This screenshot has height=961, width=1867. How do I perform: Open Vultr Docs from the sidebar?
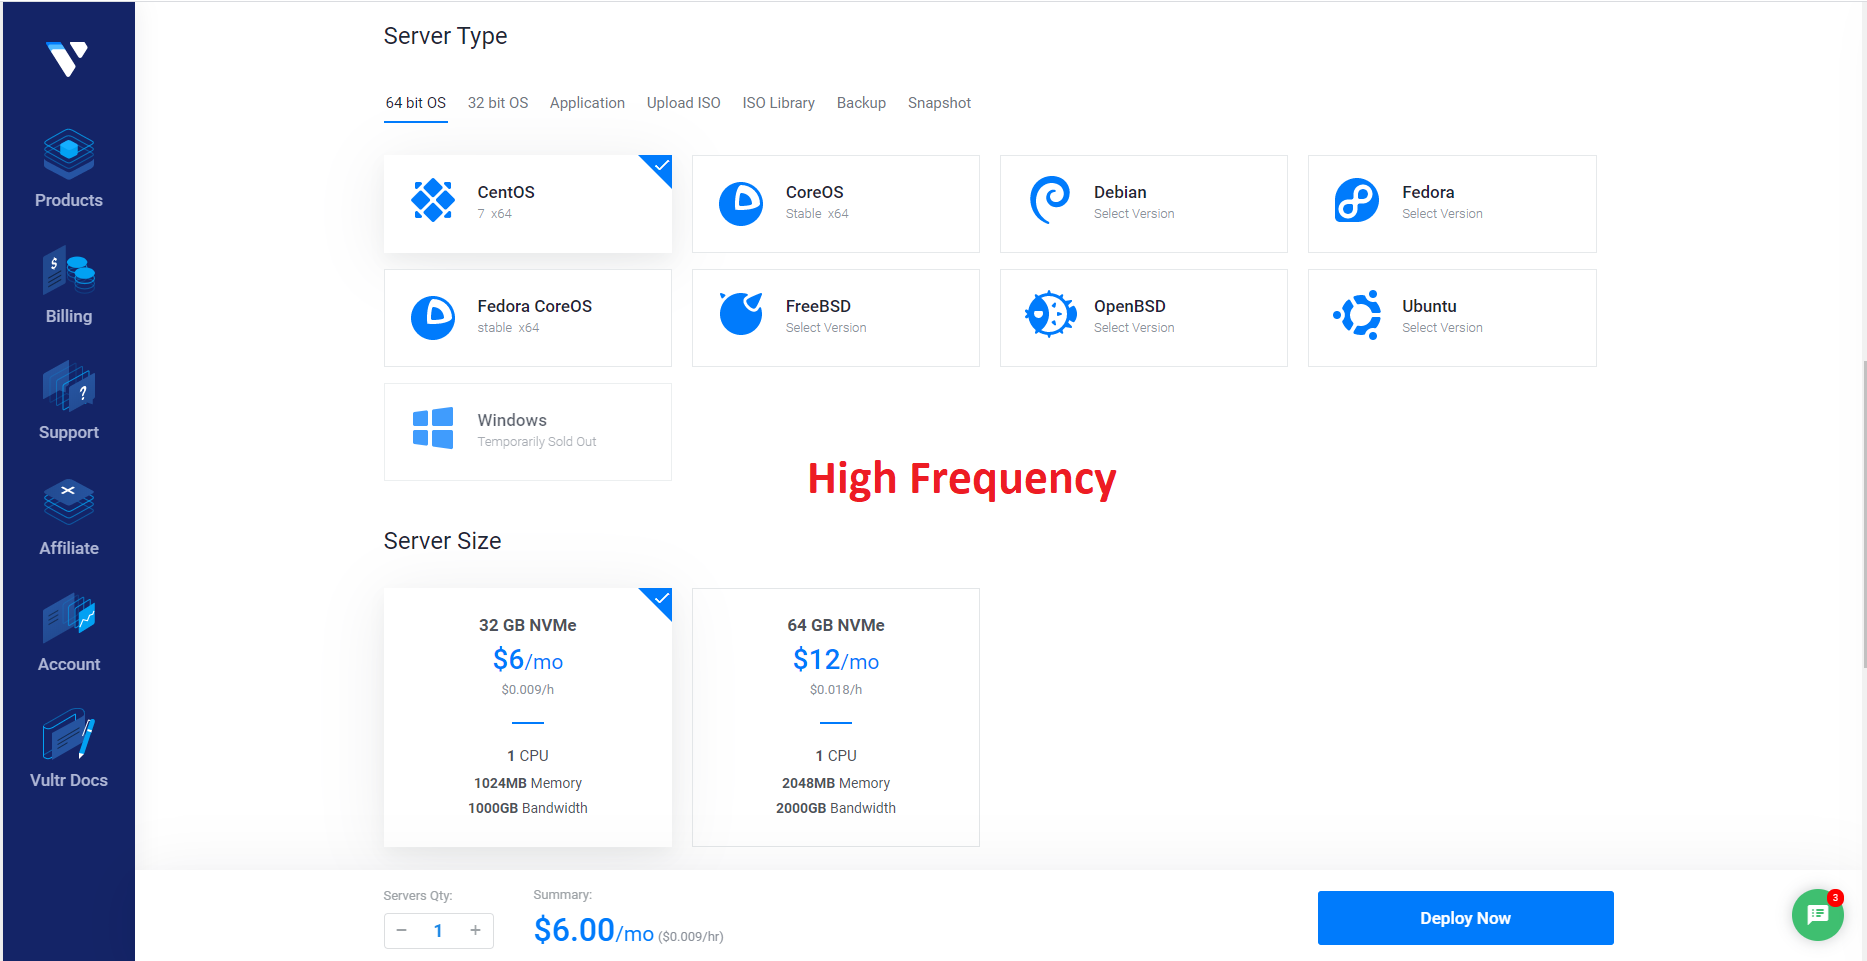[68, 748]
